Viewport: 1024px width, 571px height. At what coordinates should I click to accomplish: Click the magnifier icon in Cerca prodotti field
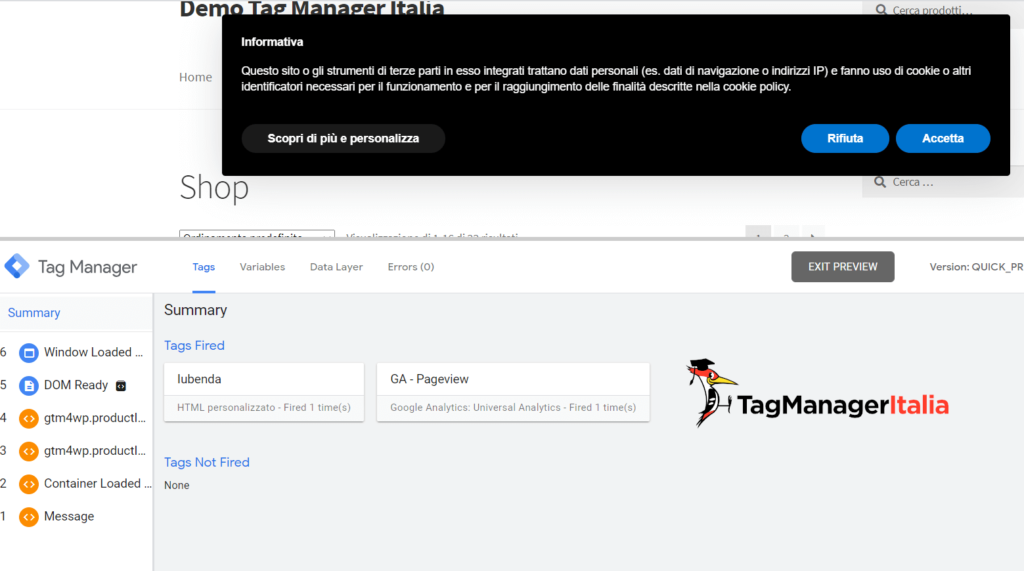click(881, 10)
